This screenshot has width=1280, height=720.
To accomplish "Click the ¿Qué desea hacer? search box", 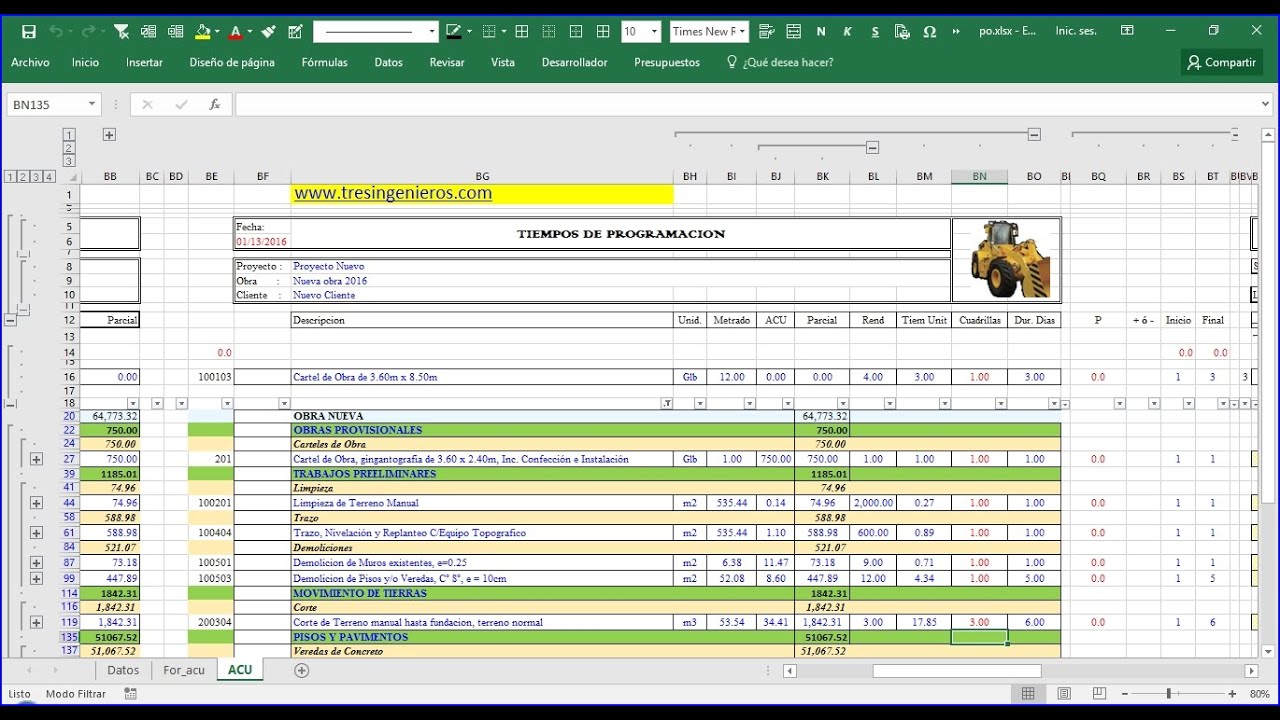I will click(x=780, y=62).
